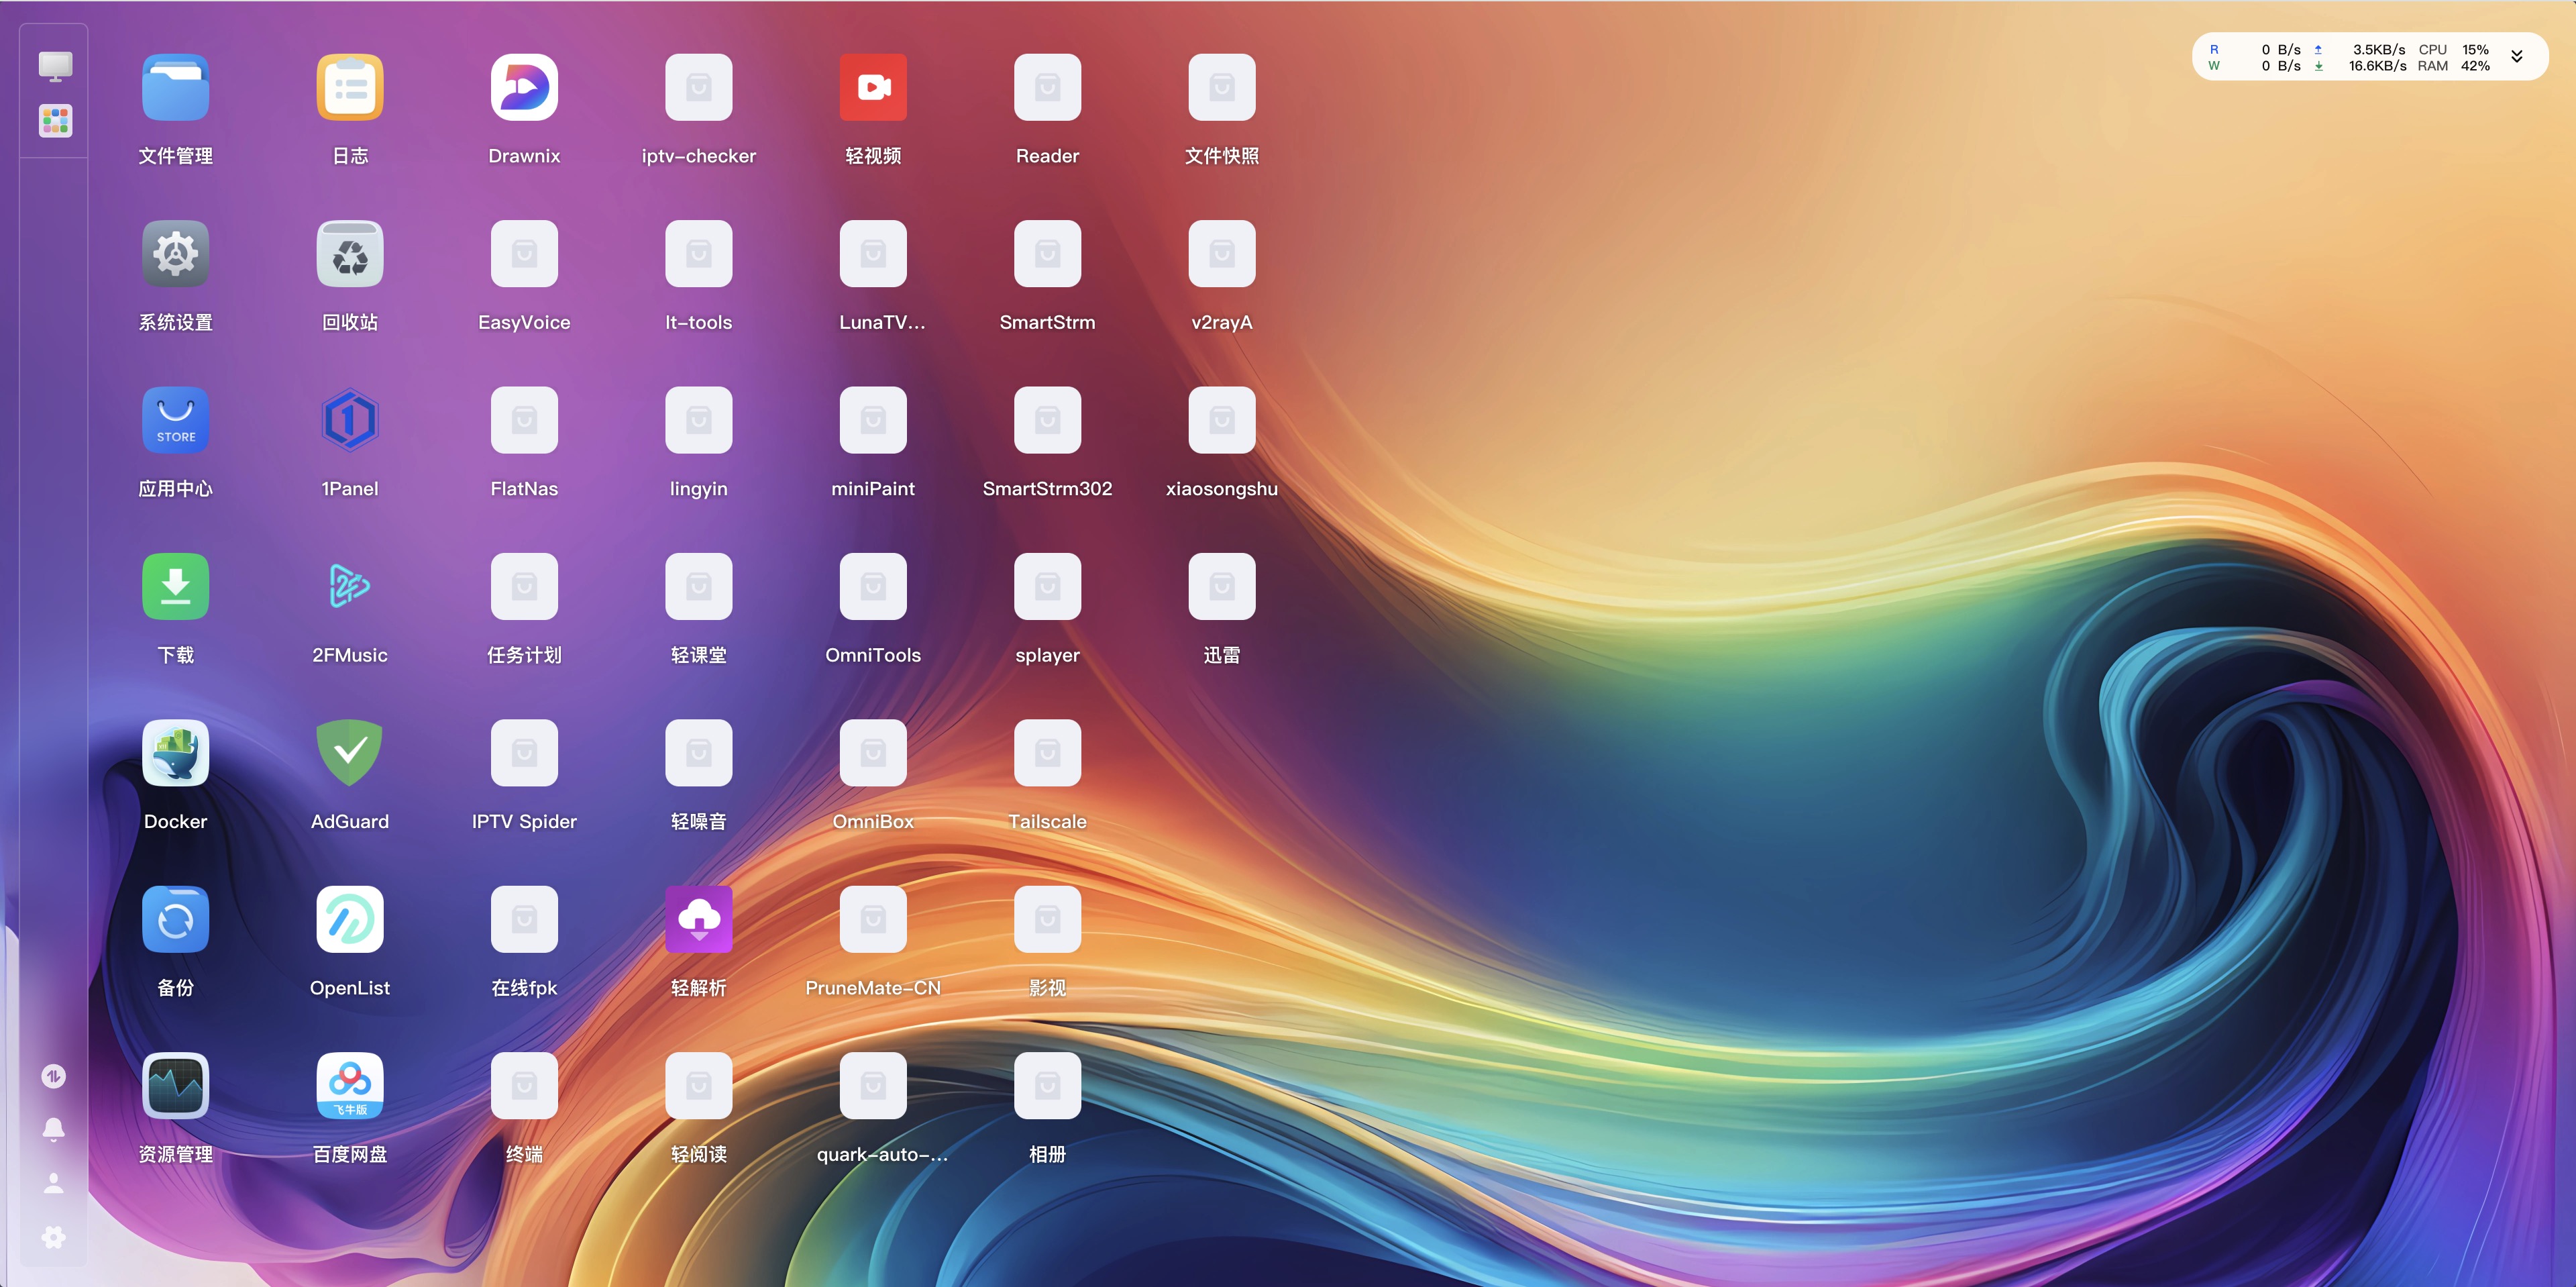
Task: Launch the Drawnix application
Action: pos(524,88)
